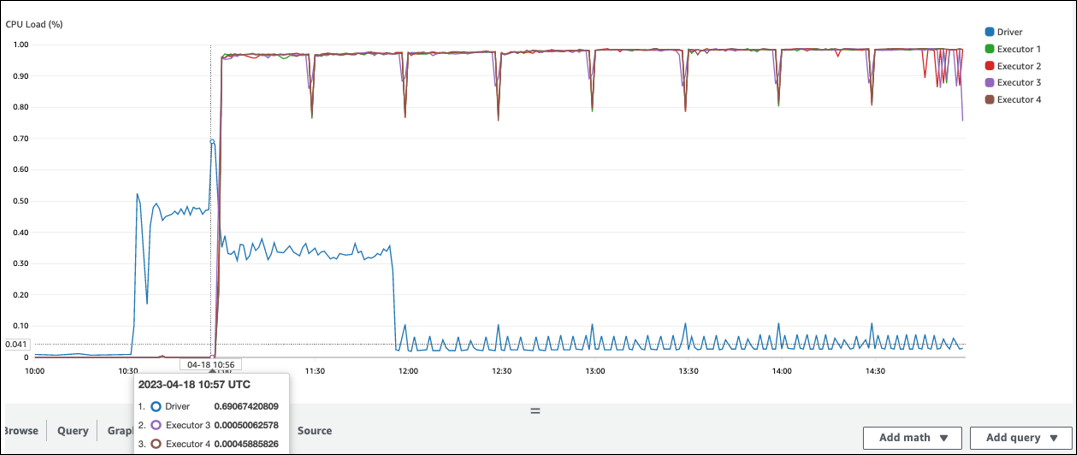Click the blue Driver legend swatch
The height and width of the screenshot is (455, 1077).
tap(990, 32)
